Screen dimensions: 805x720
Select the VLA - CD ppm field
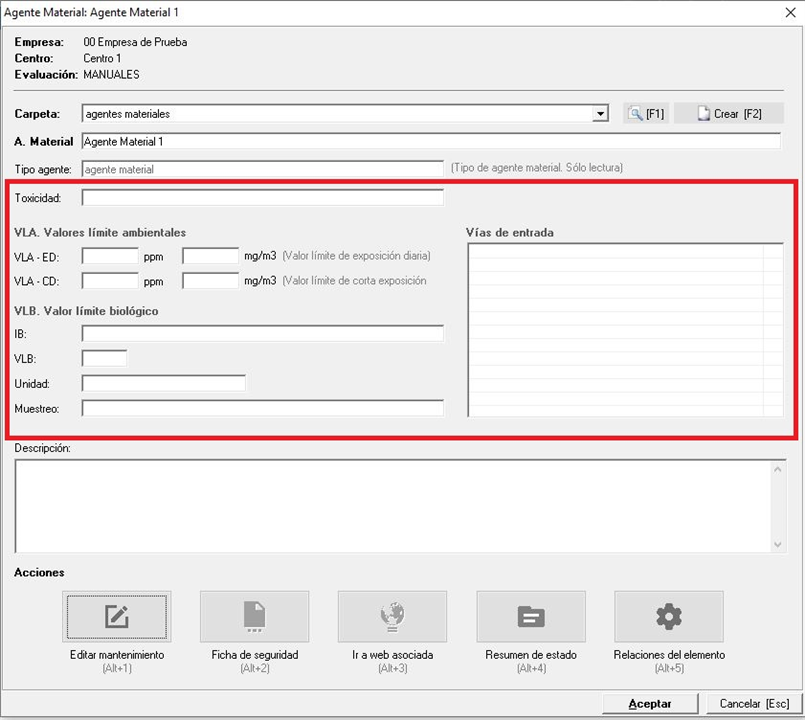coord(110,281)
